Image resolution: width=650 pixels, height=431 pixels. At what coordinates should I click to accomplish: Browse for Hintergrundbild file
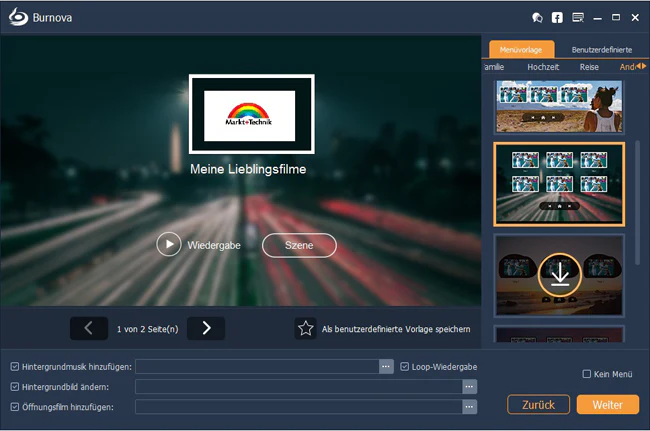pyautogui.click(x=469, y=387)
